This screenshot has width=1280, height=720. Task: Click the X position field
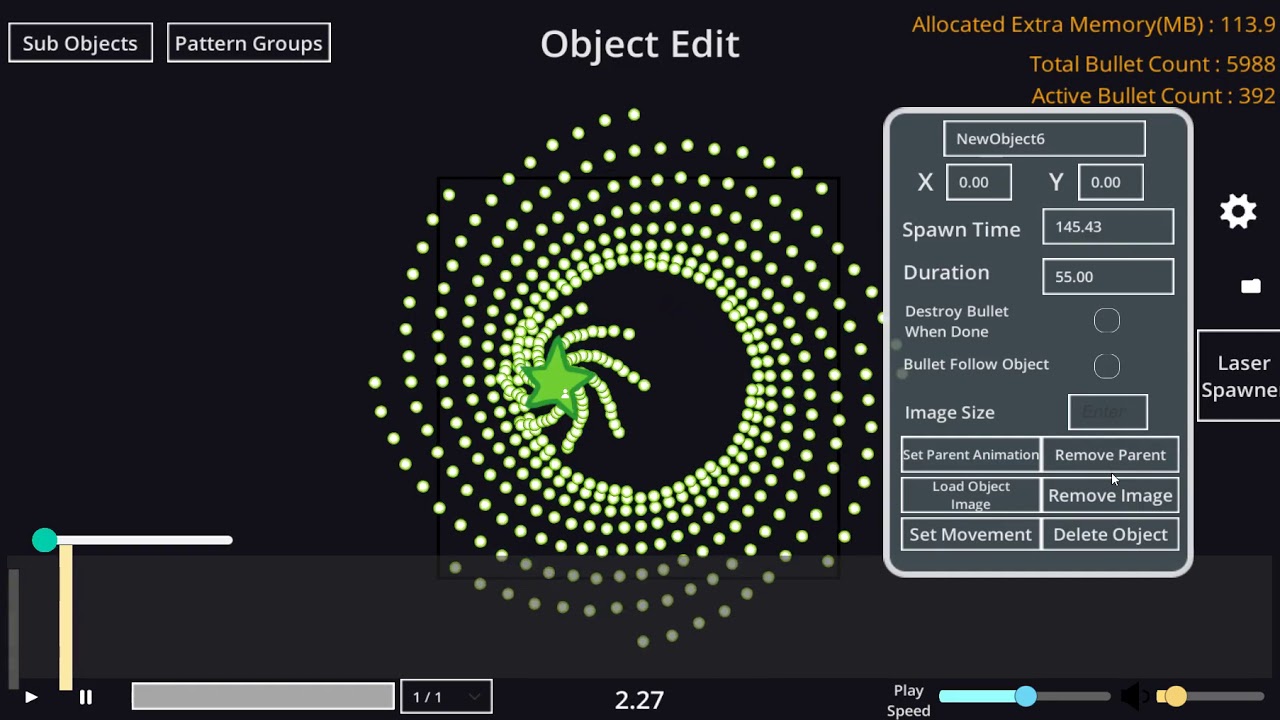point(979,182)
